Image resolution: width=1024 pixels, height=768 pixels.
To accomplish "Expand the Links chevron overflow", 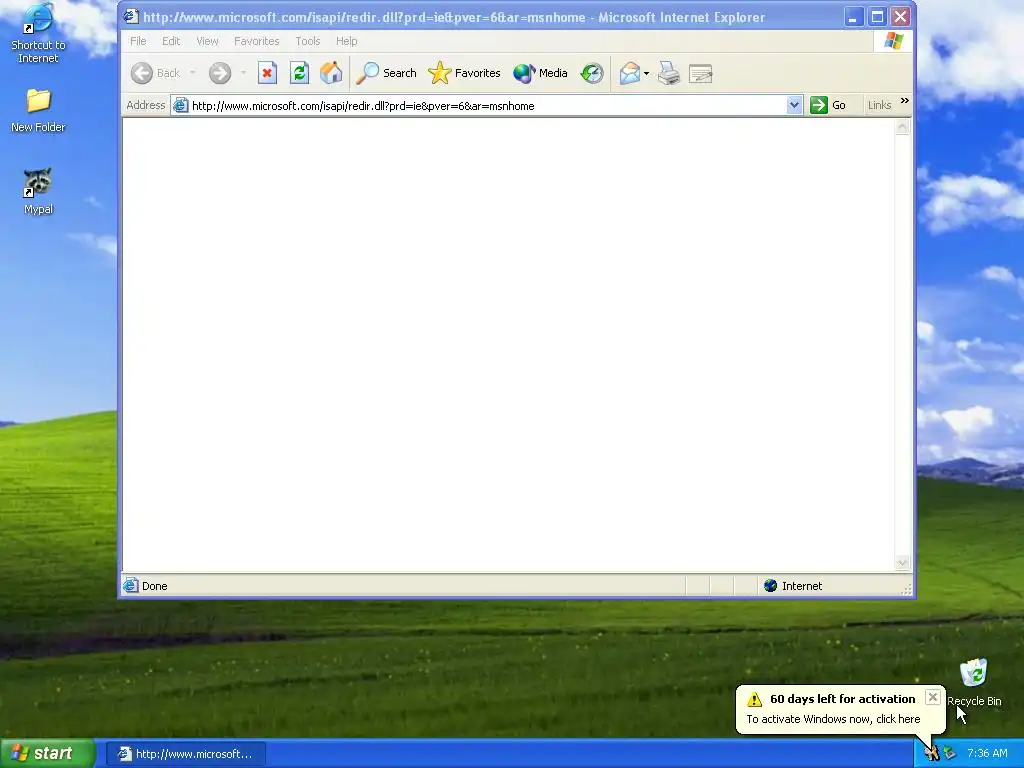I will coord(904,101).
